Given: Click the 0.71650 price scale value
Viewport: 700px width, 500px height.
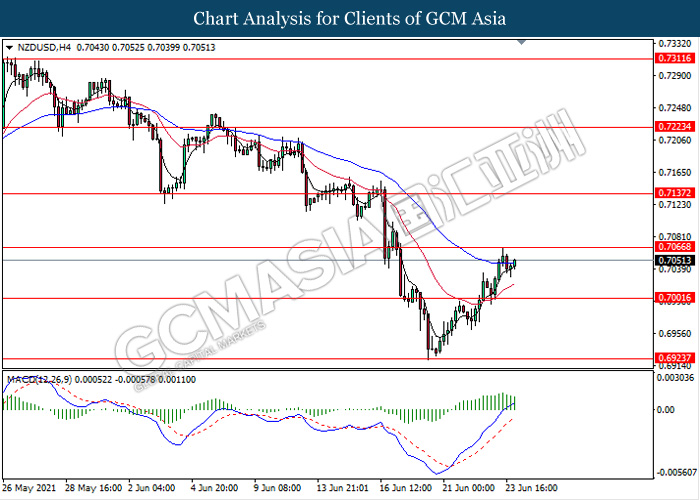Looking at the screenshot, I should (676, 172).
